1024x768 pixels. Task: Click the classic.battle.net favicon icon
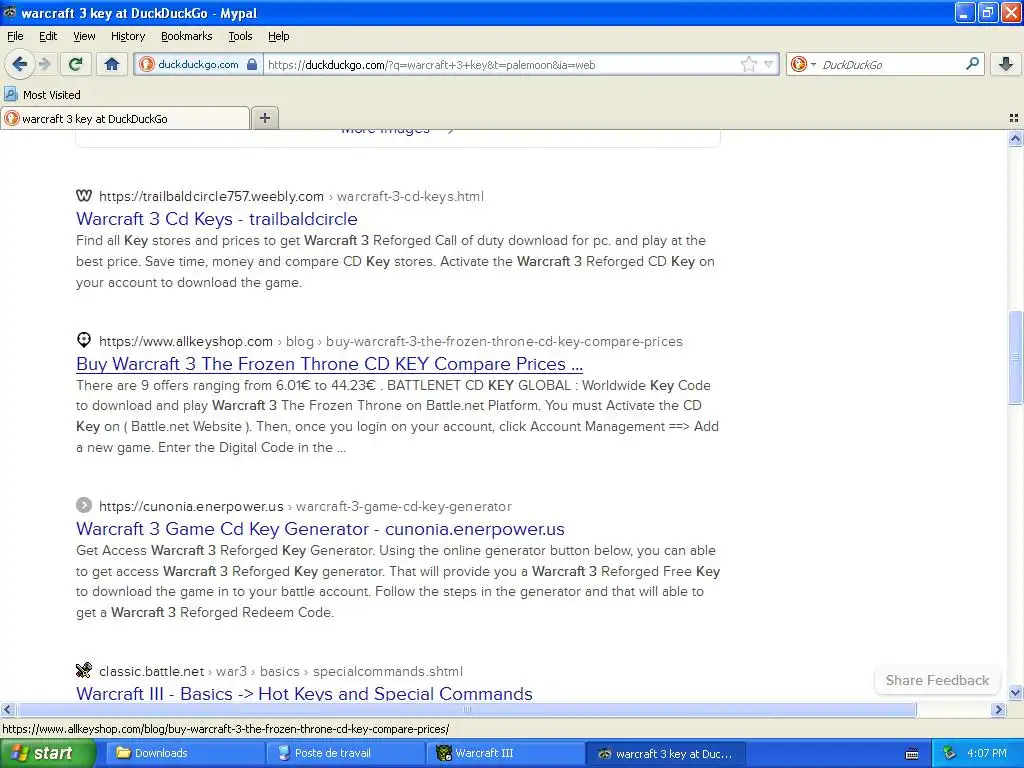click(x=84, y=670)
